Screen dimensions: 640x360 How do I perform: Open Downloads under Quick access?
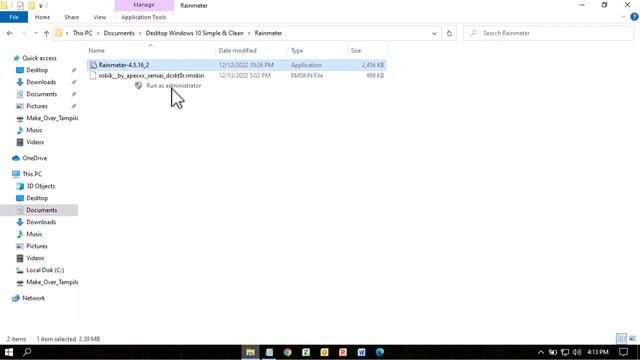coord(41,82)
